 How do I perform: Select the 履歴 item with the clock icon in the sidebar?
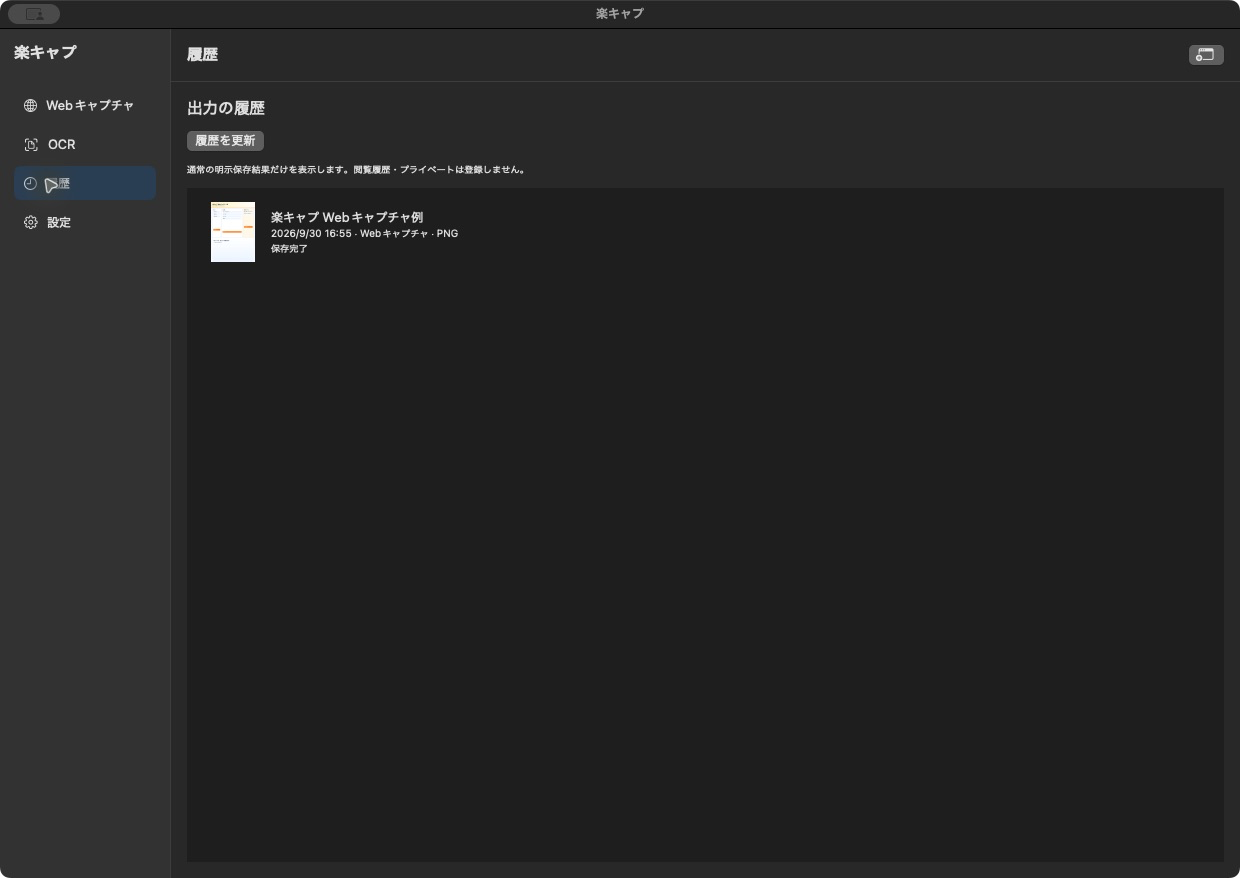click(x=85, y=183)
